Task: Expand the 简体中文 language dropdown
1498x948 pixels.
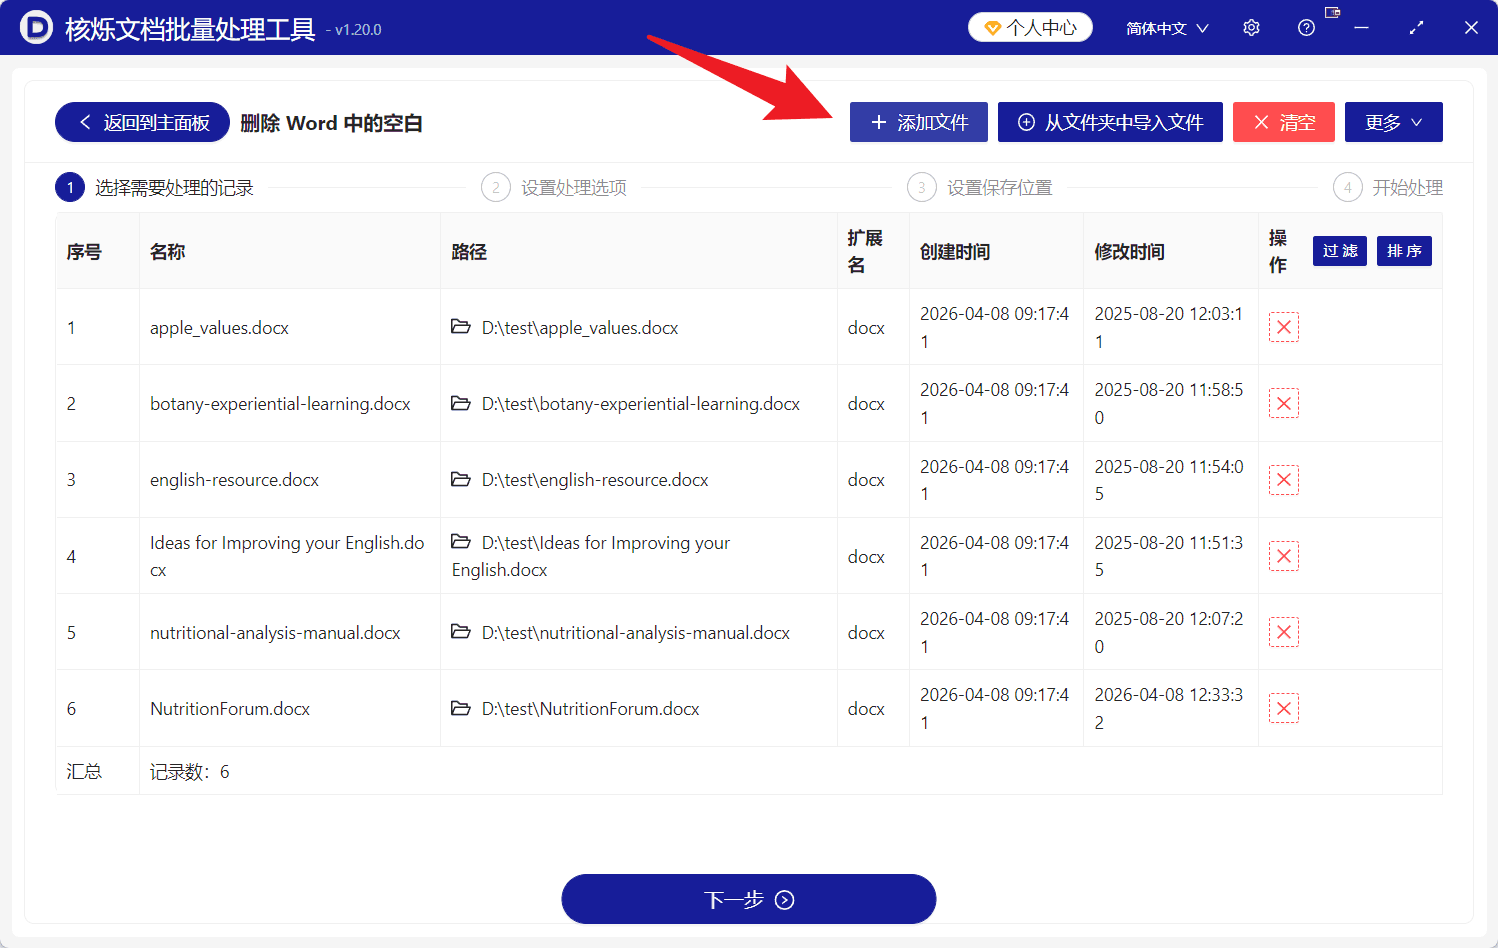Action: point(1167,27)
